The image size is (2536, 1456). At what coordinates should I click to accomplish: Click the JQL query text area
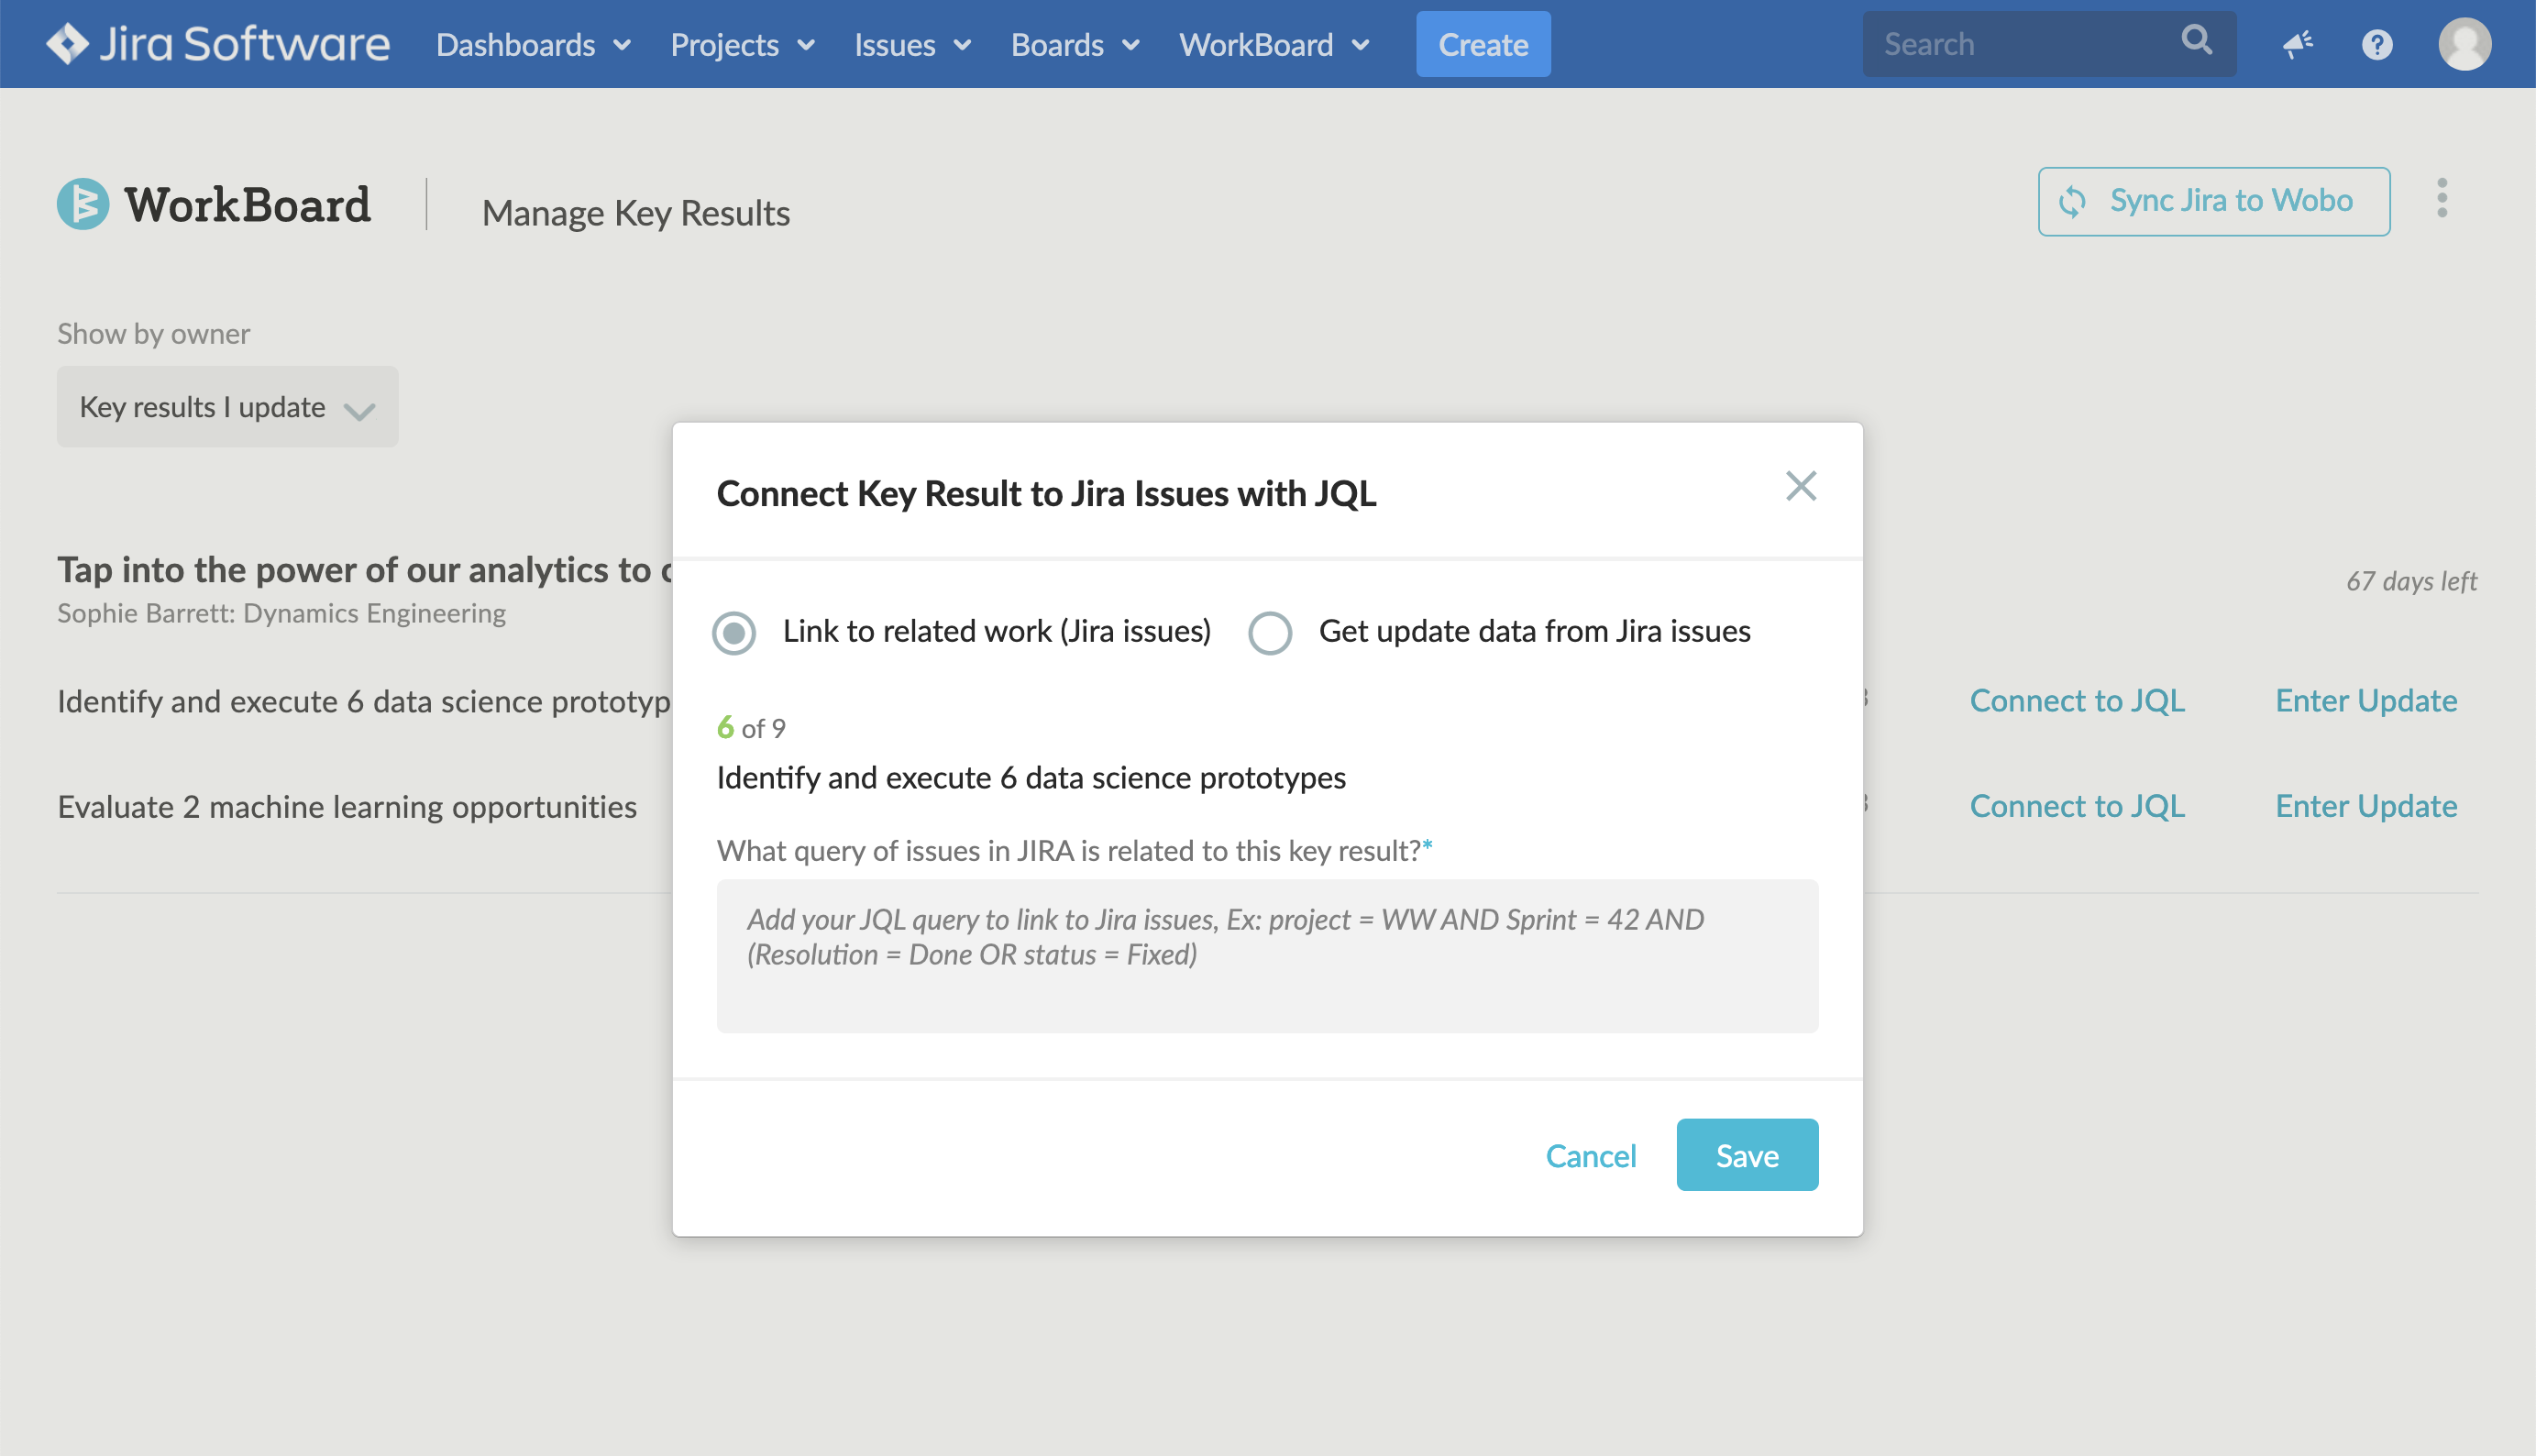(1267, 956)
